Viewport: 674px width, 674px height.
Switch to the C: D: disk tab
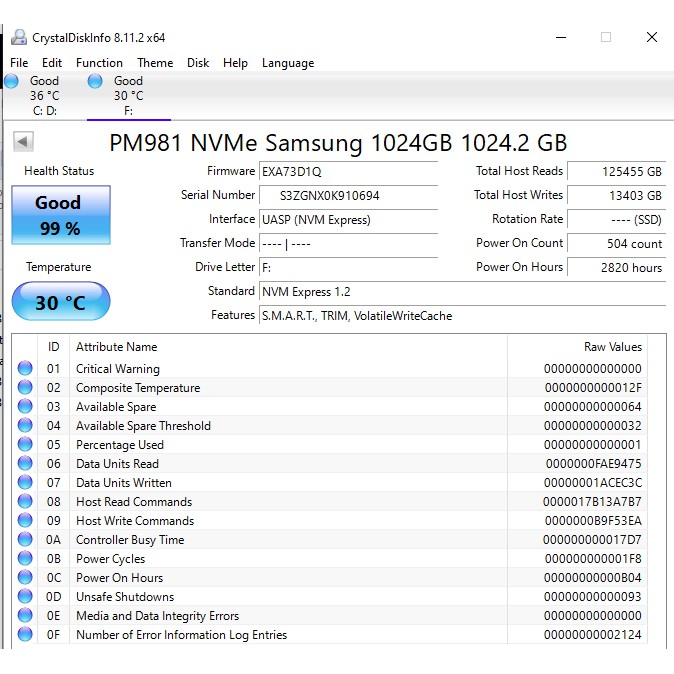point(44,95)
